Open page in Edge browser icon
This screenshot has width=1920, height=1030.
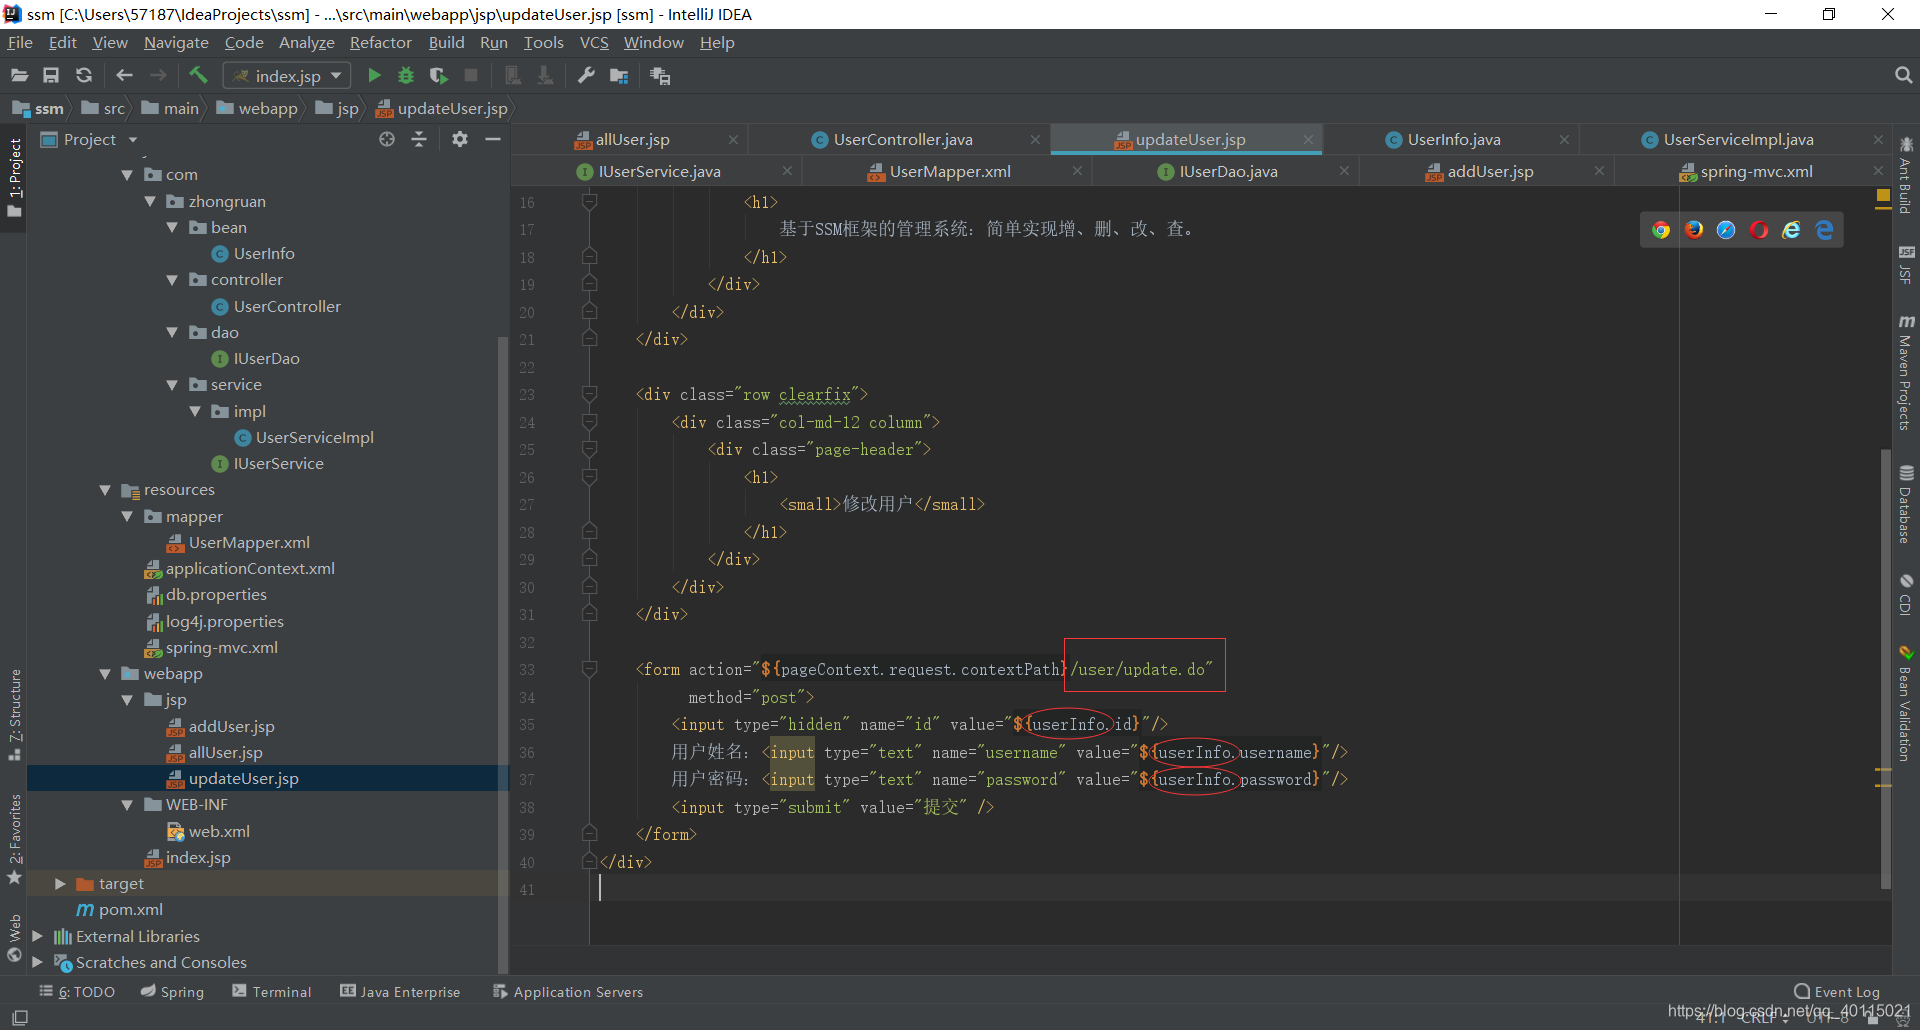pyautogui.click(x=1824, y=230)
